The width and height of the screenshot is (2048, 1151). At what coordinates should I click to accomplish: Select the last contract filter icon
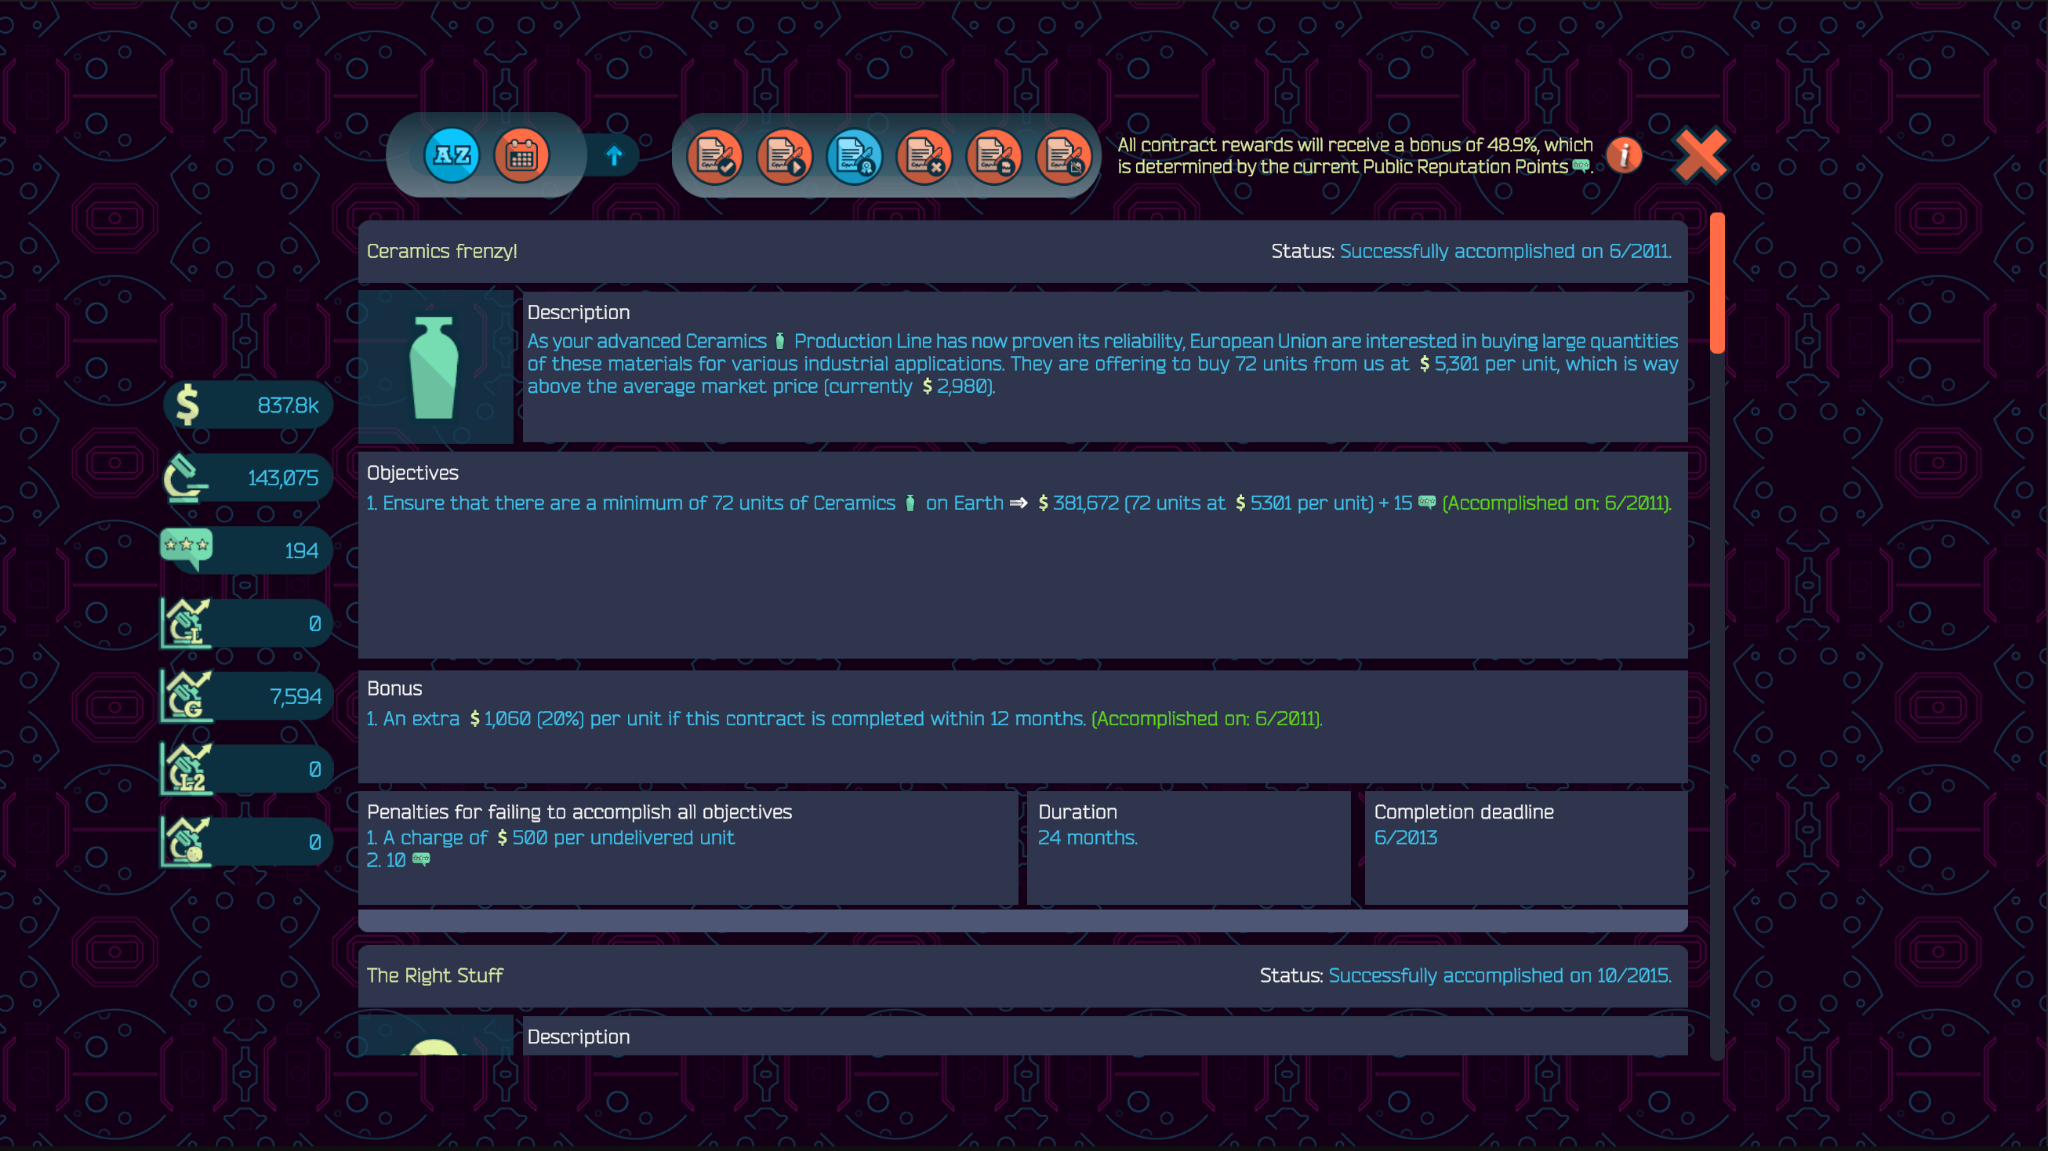pos(1064,157)
